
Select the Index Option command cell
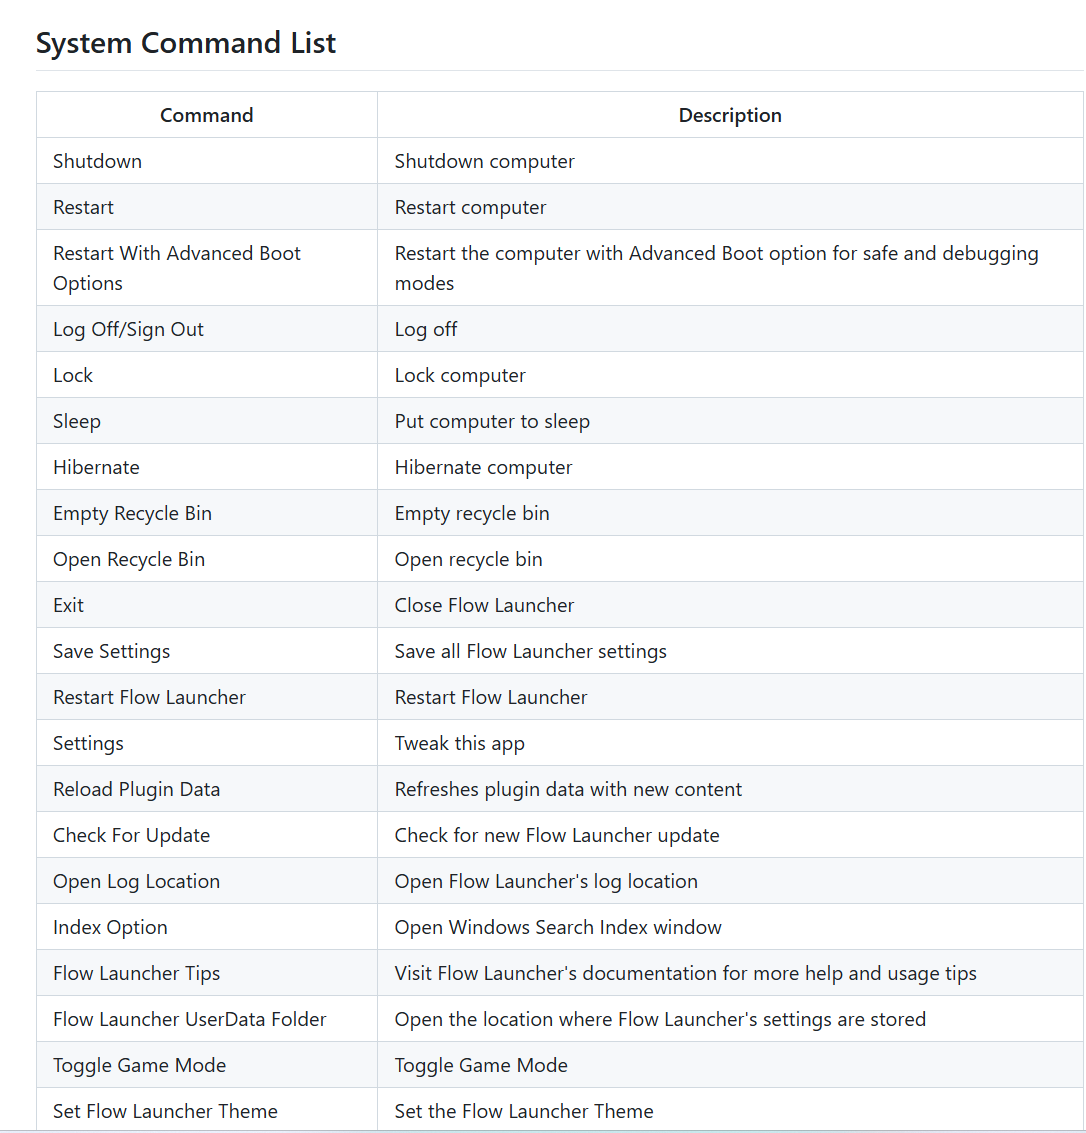[x=207, y=927]
